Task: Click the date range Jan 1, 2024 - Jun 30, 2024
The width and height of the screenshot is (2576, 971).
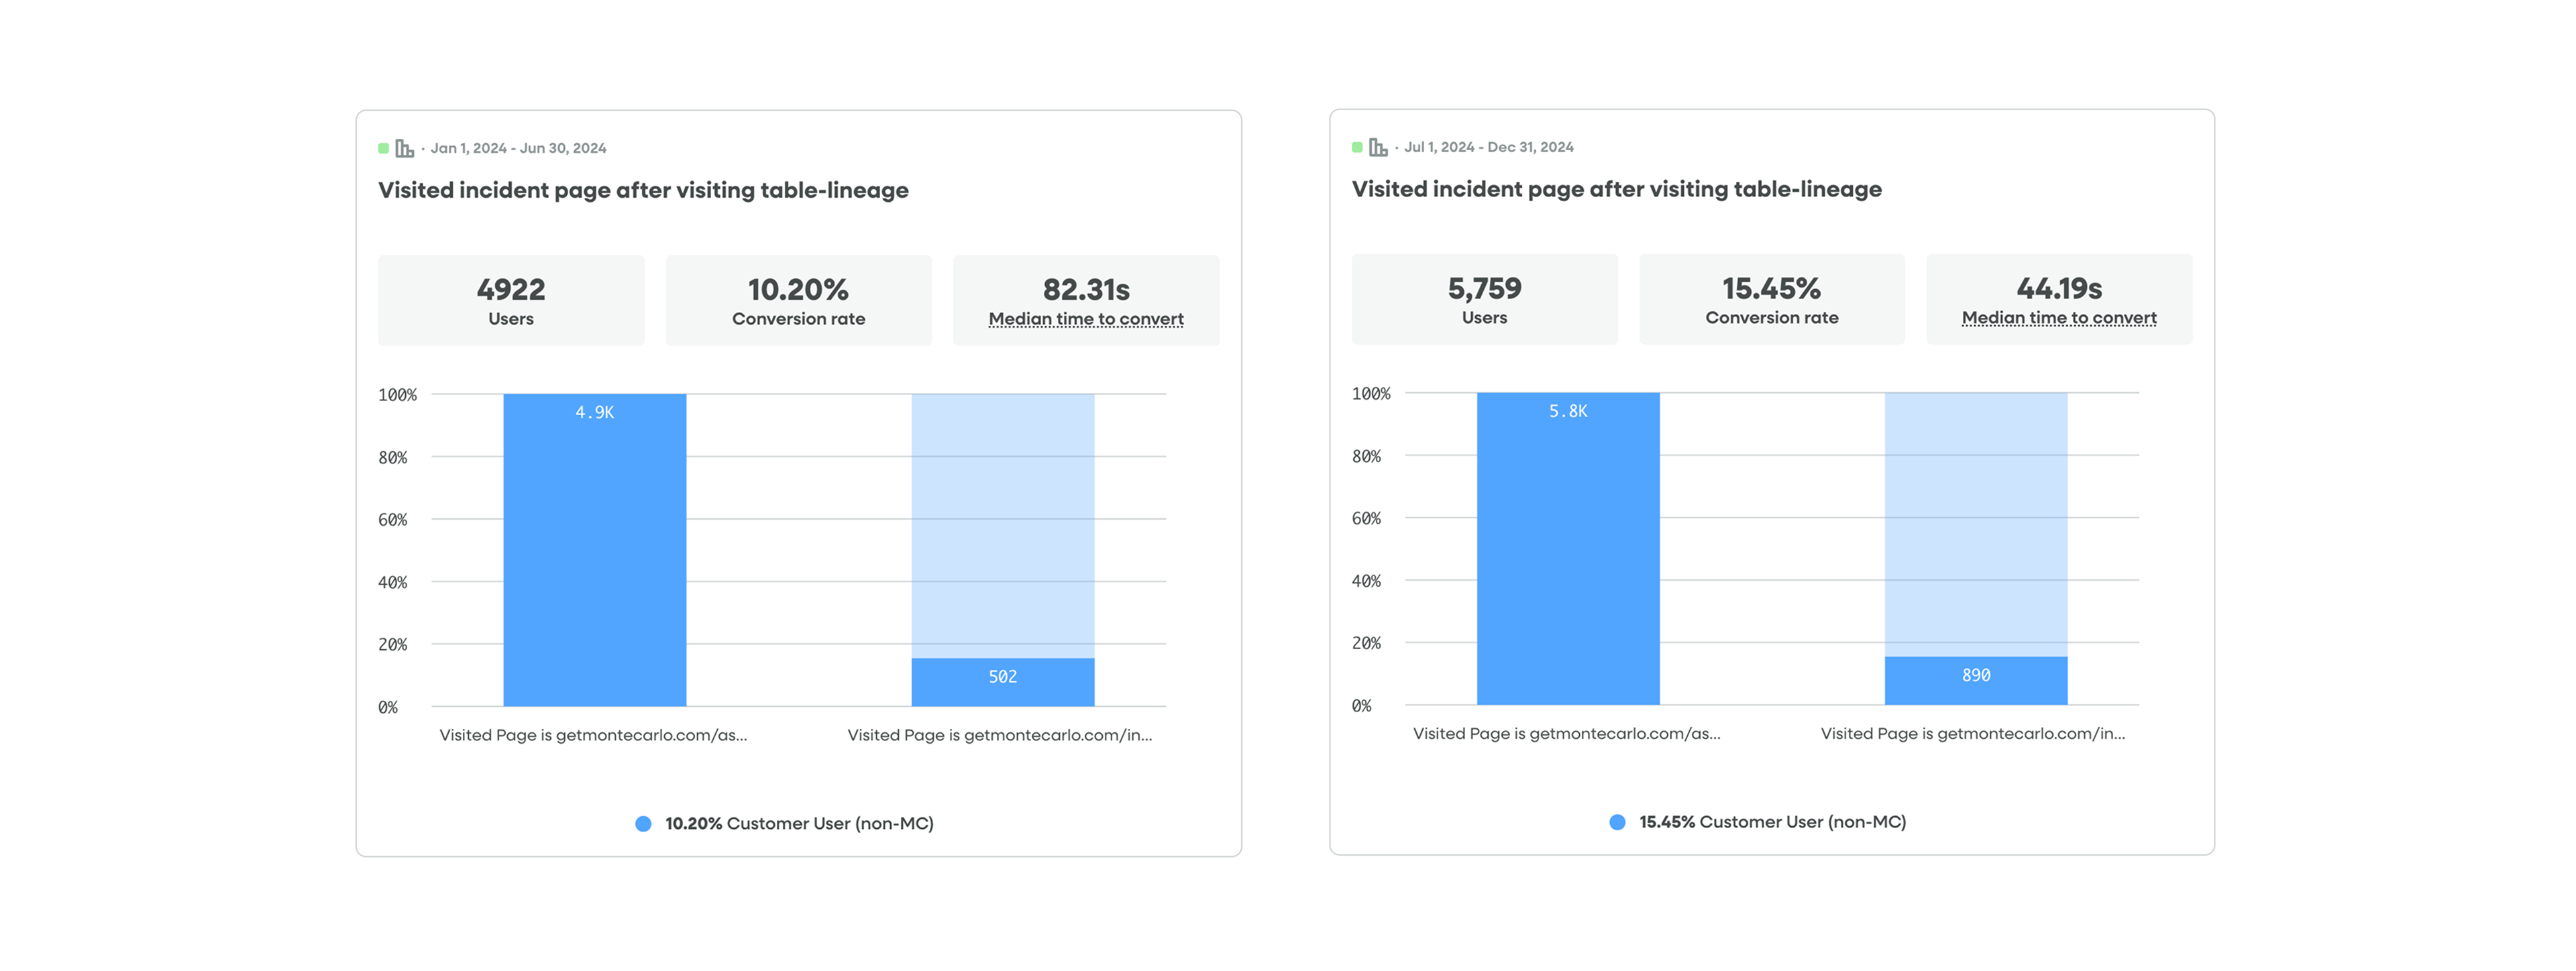Action: pyautogui.click(x=518, y=148)
